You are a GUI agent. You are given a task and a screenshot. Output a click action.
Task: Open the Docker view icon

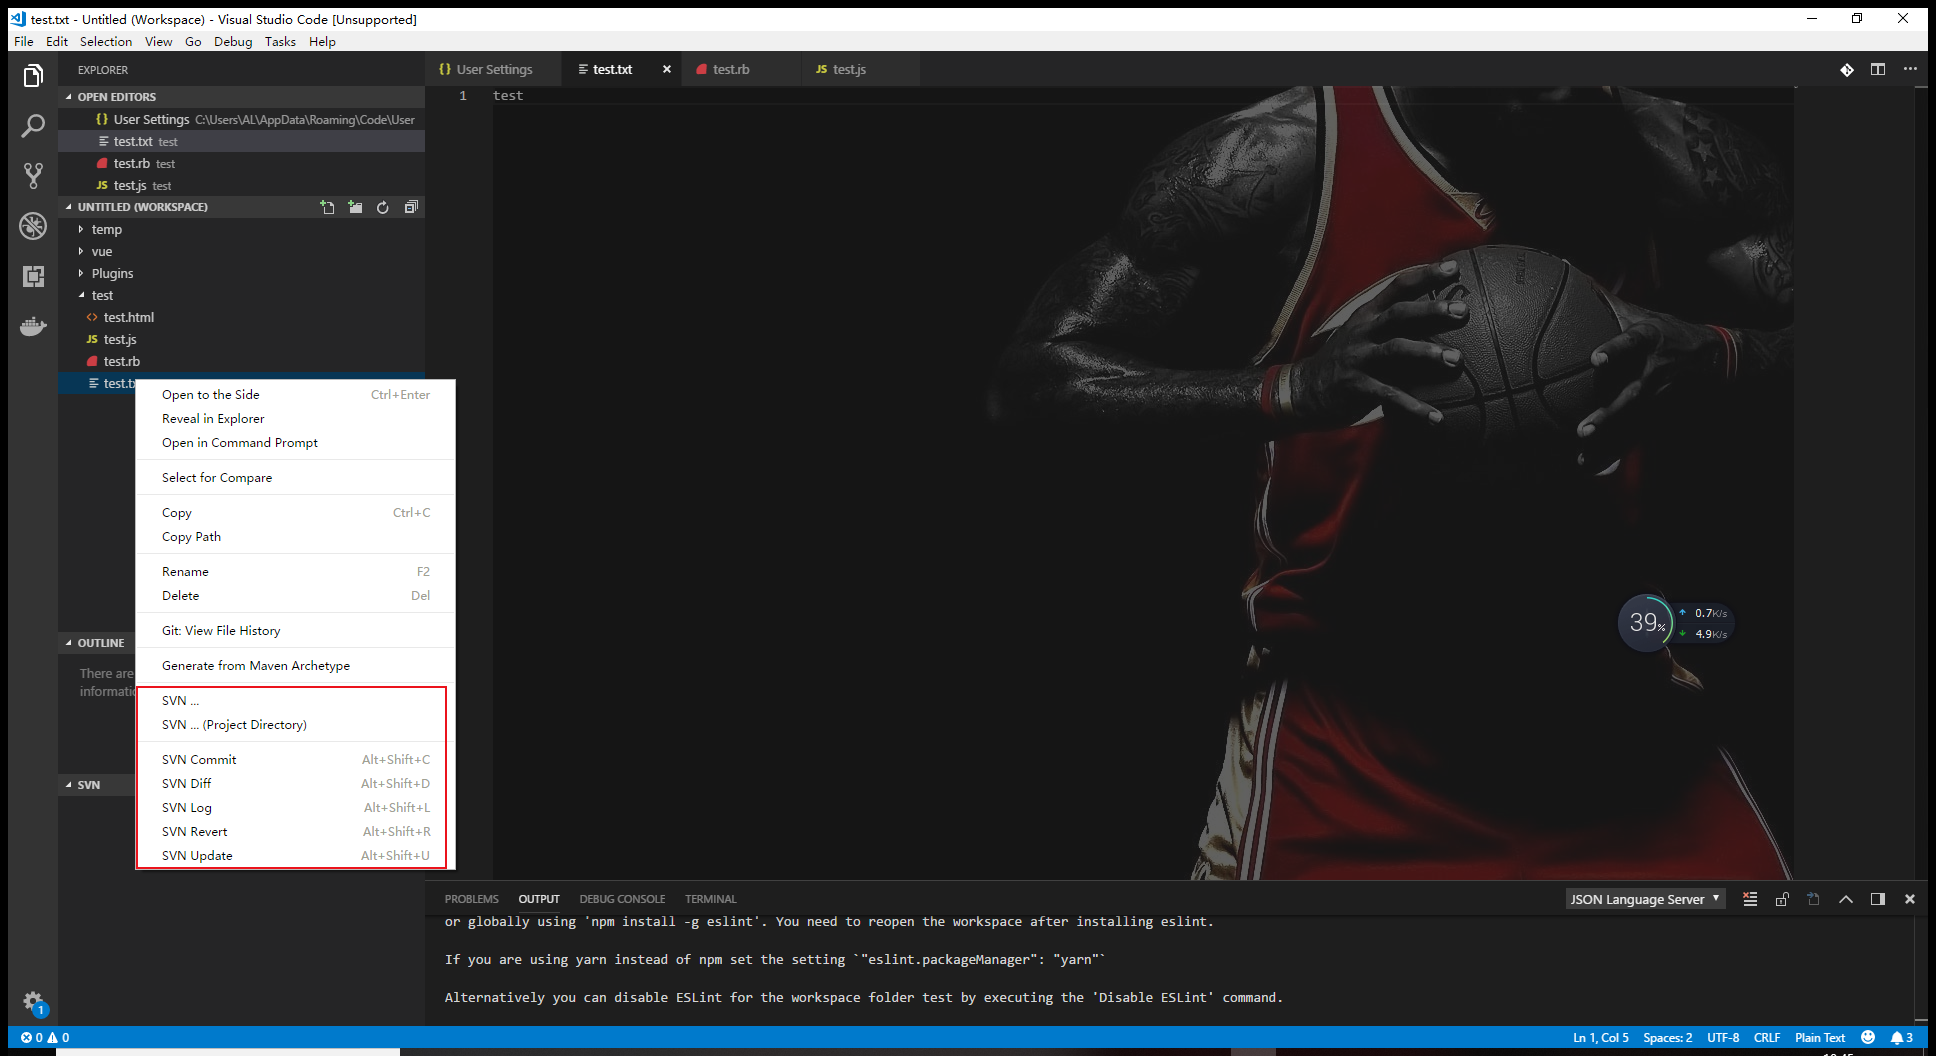click(x=33, y=326)
